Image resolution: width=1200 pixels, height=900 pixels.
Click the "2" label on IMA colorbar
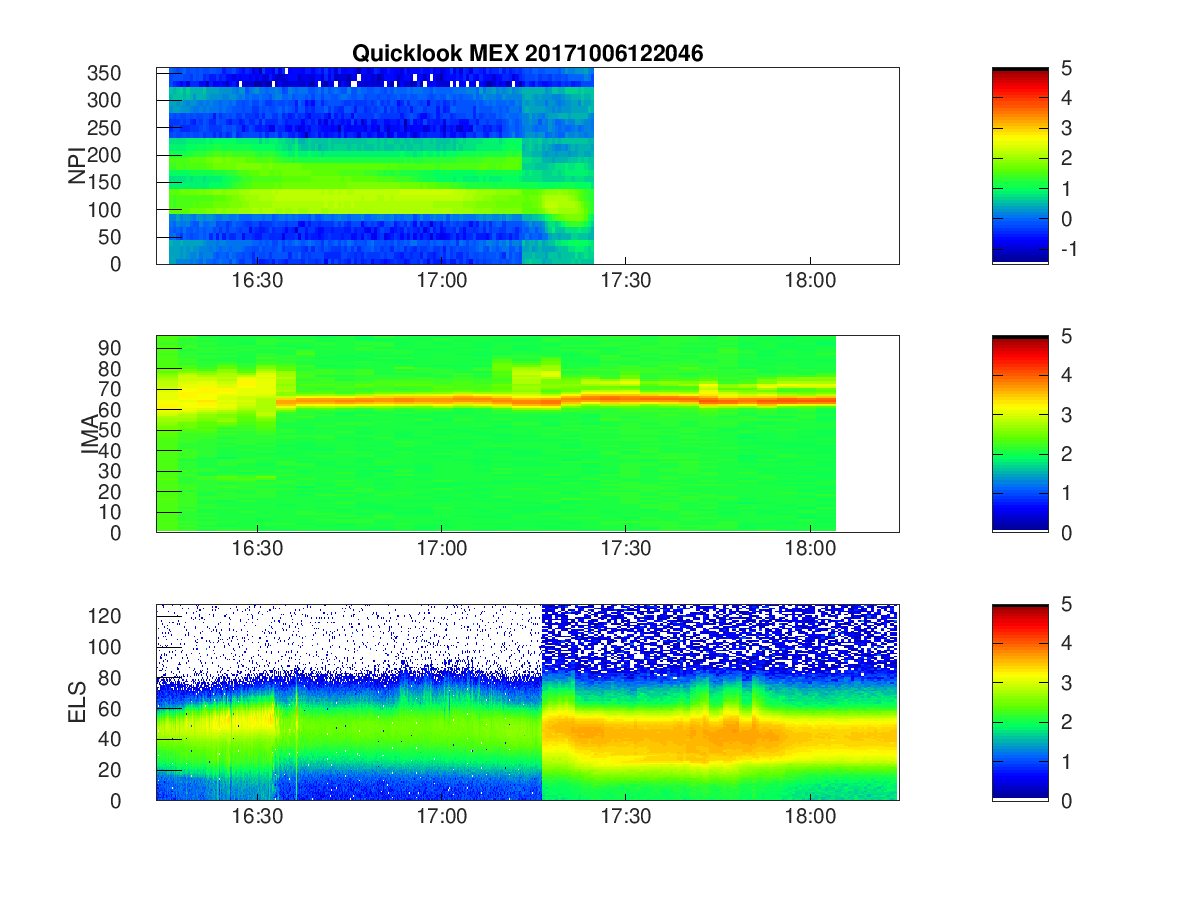tap(1066, 454)
